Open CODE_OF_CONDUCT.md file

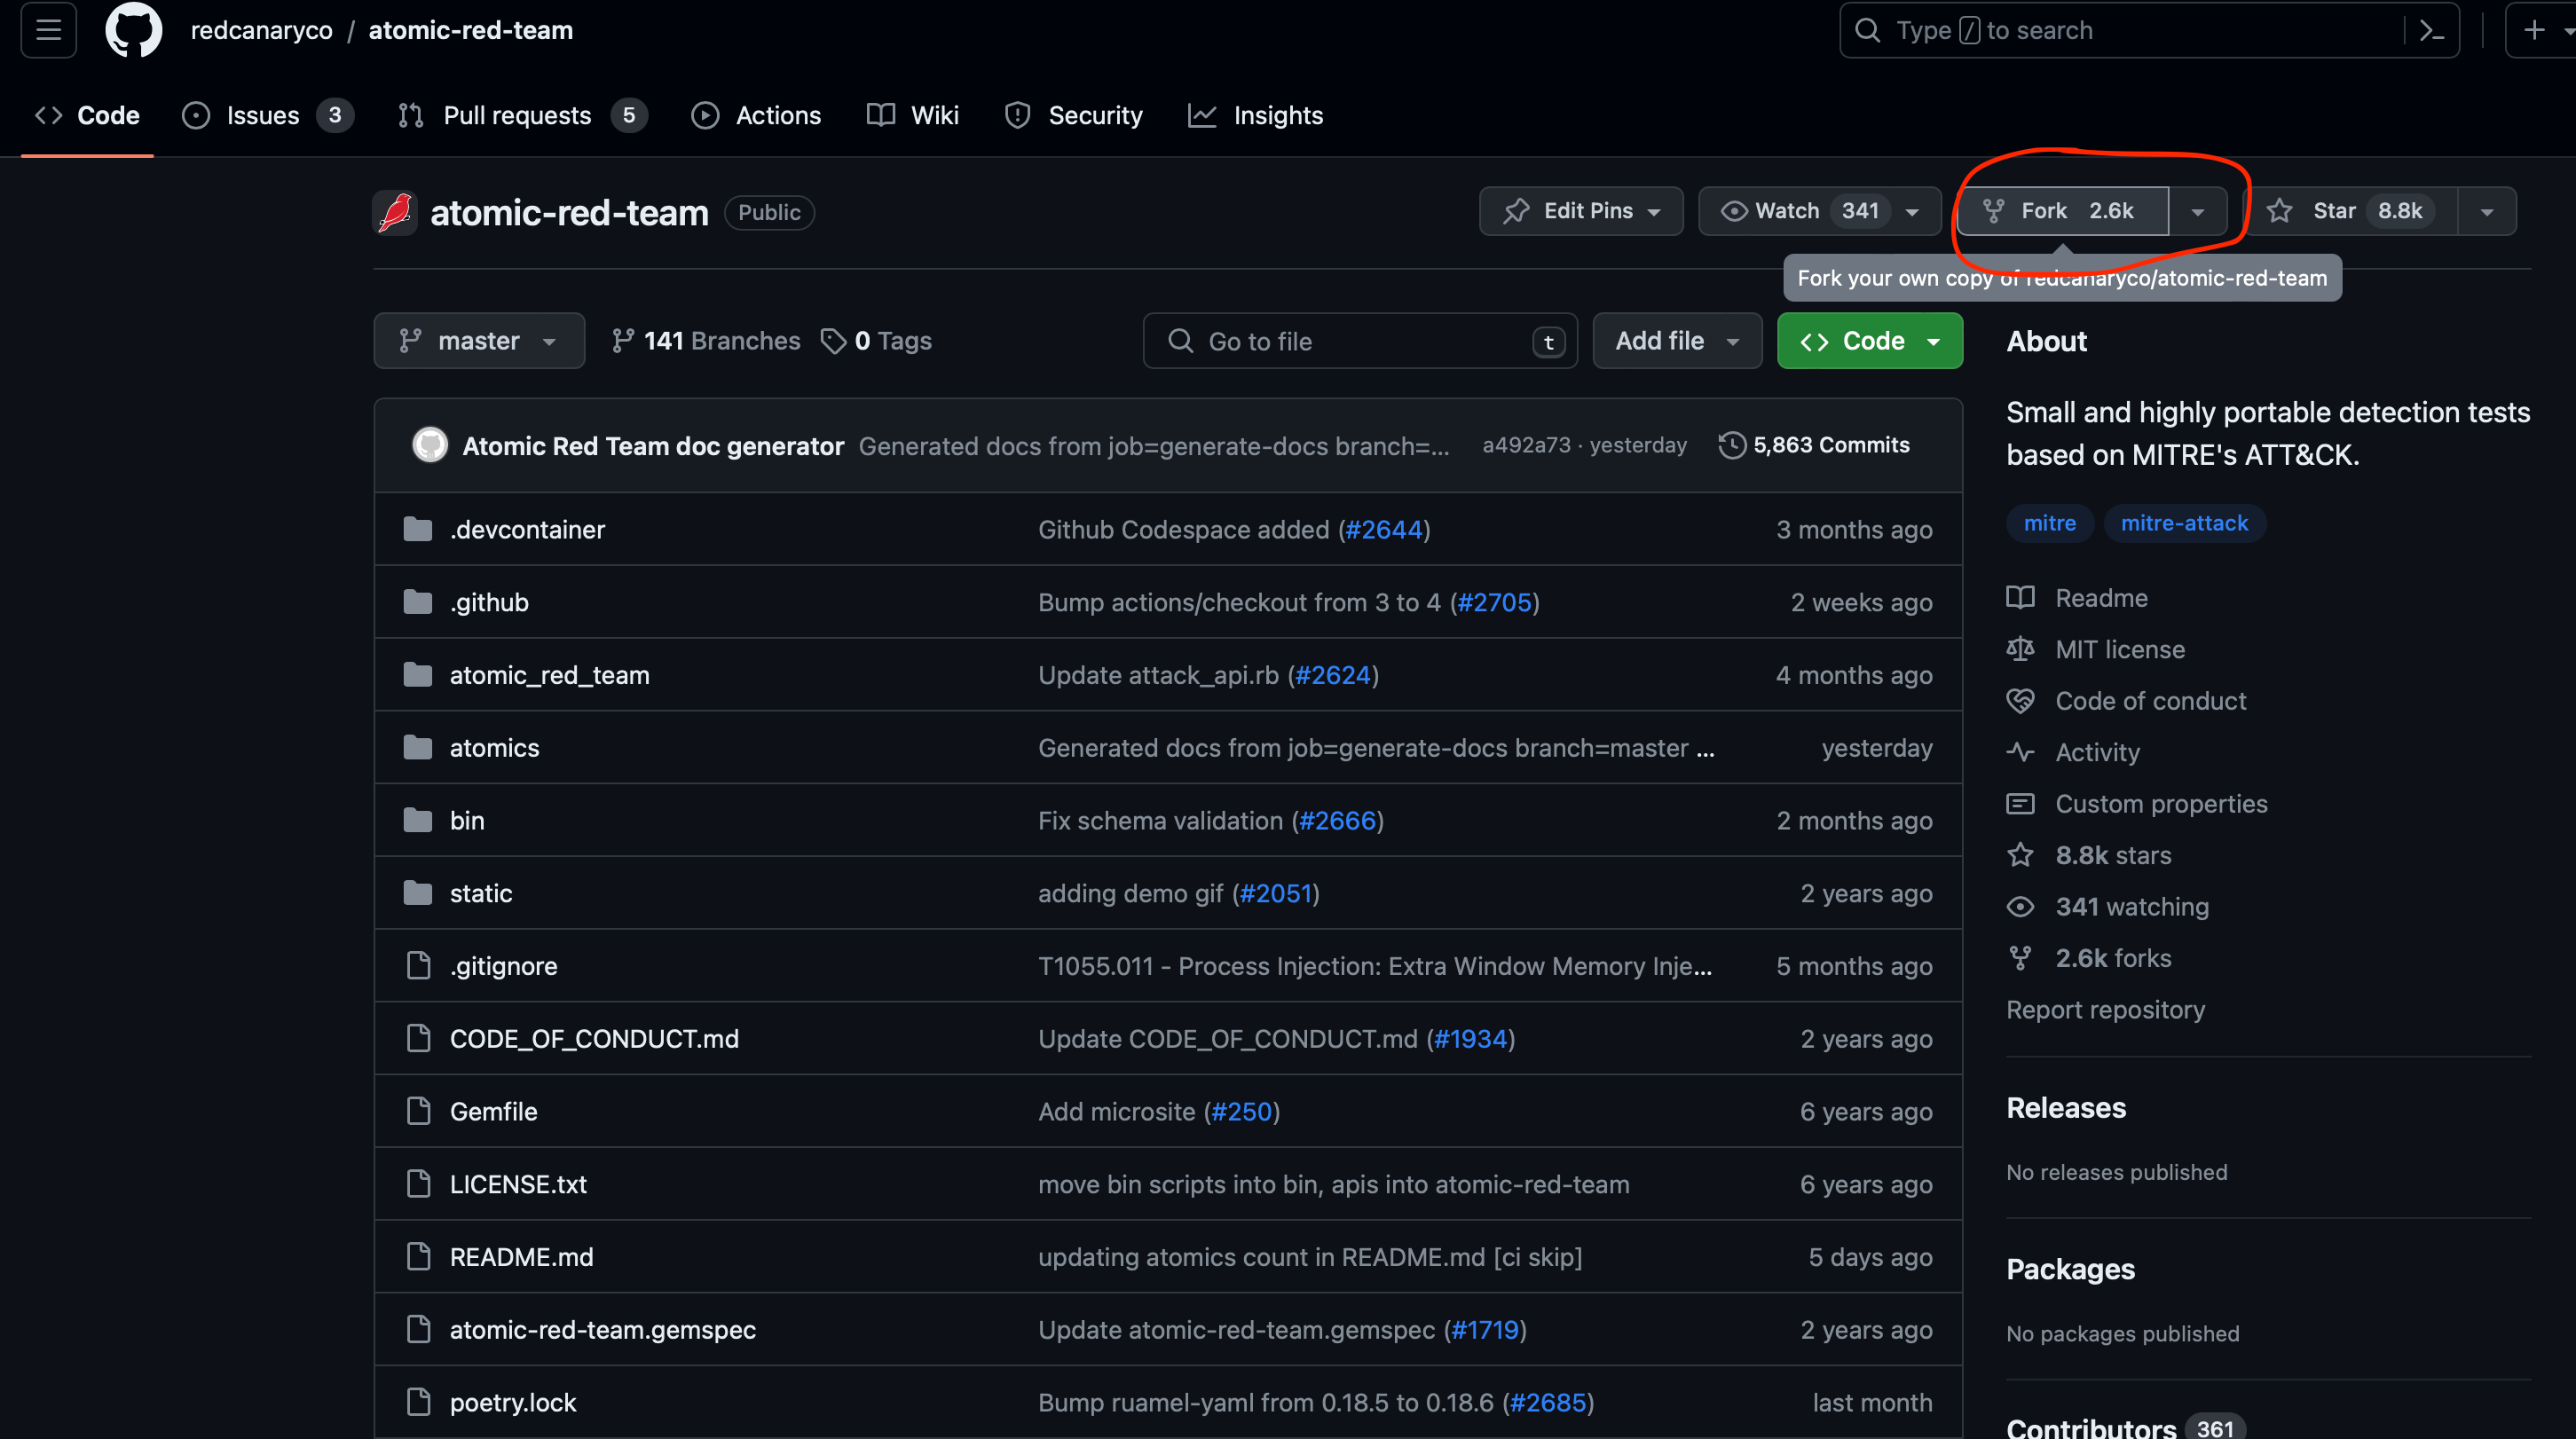coord(594,1038)
